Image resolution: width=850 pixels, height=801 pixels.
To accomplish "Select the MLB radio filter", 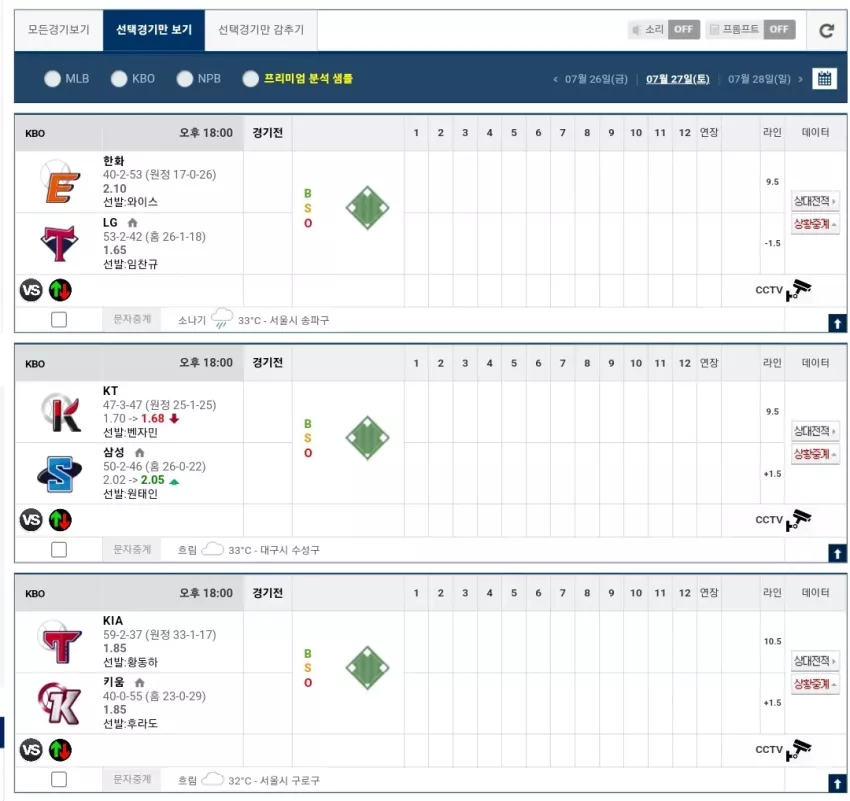I will click(53, 79).
